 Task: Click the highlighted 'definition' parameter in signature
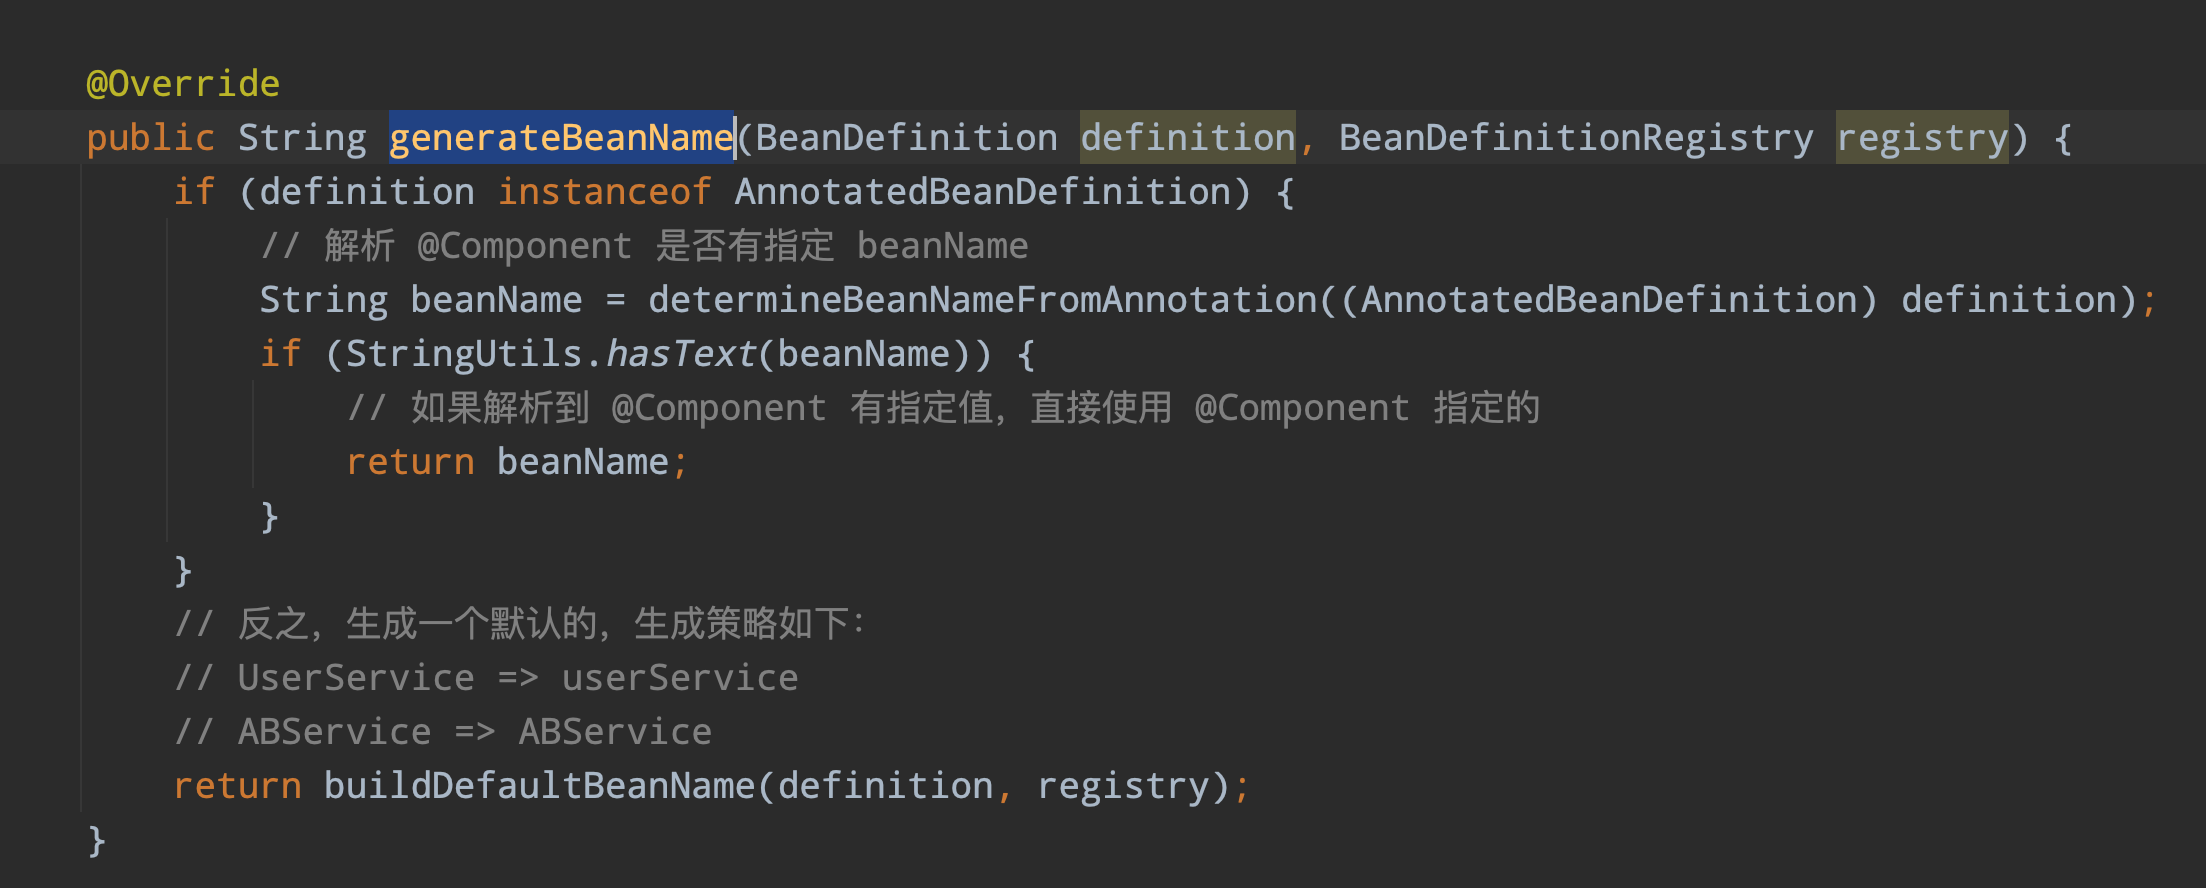1187,138
